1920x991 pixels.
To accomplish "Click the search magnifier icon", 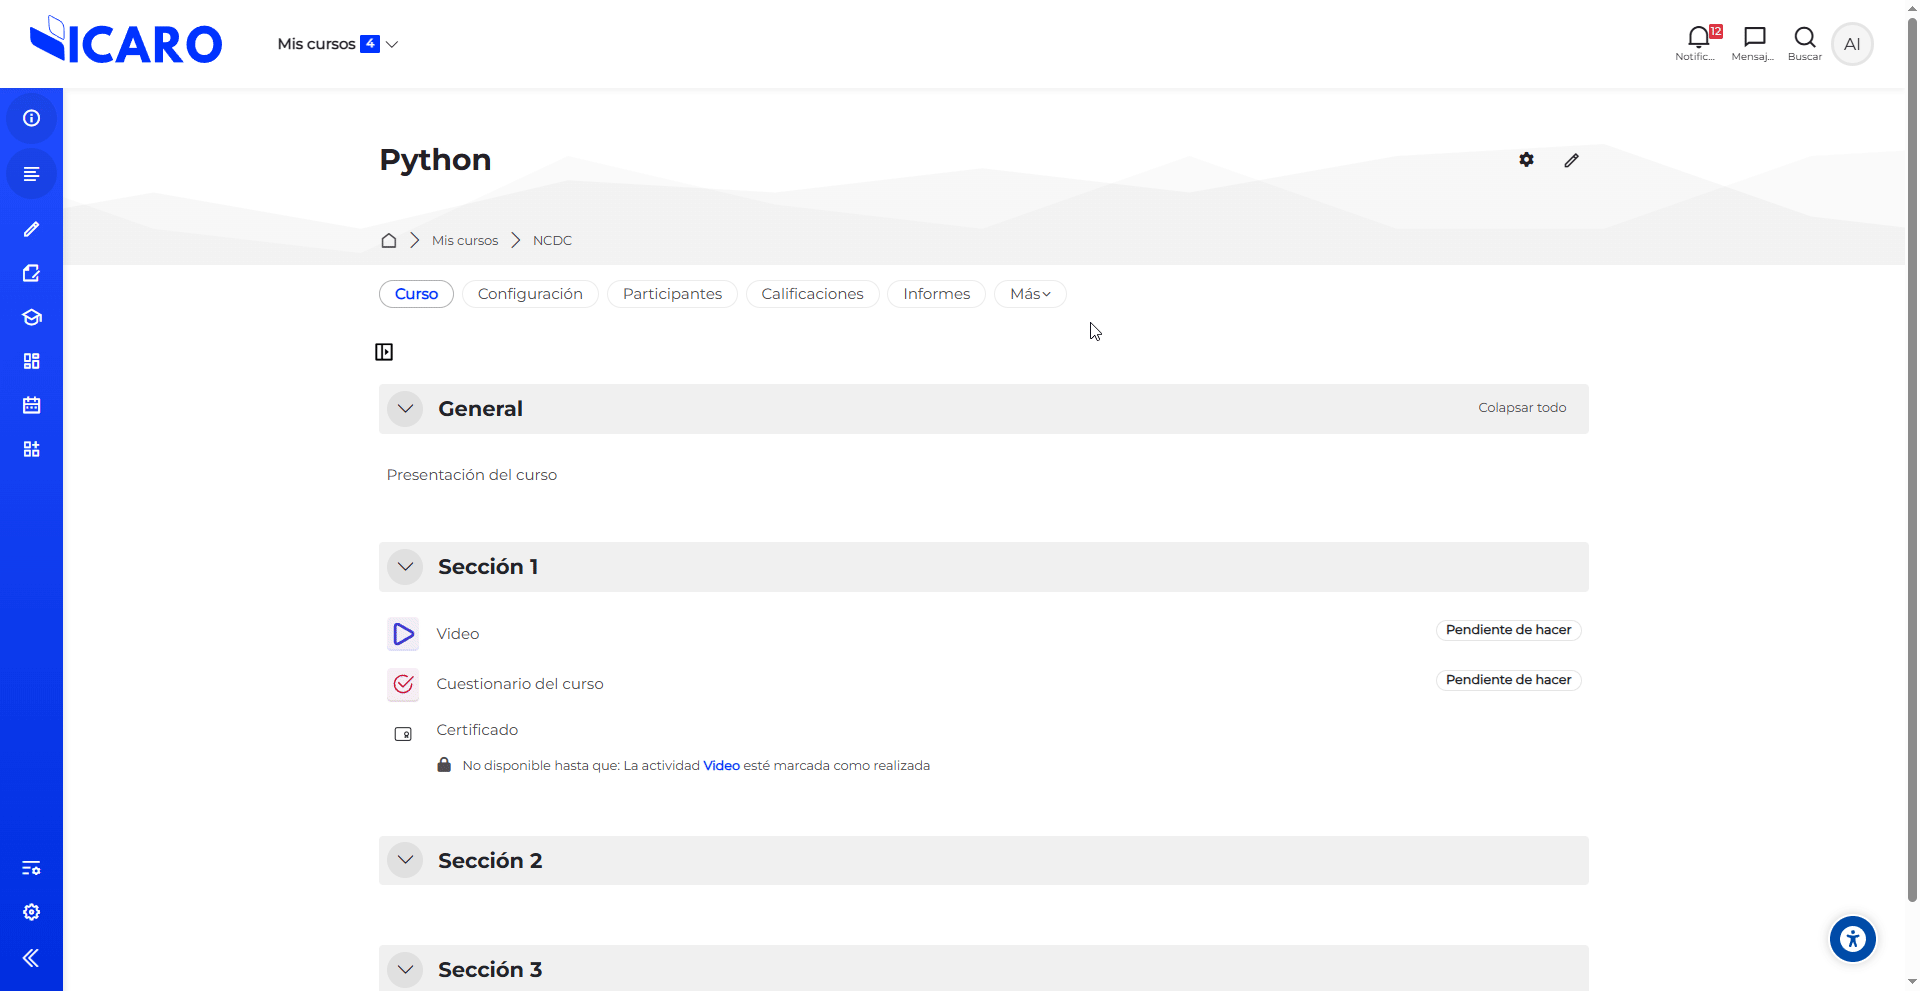I will (1804, 38).
